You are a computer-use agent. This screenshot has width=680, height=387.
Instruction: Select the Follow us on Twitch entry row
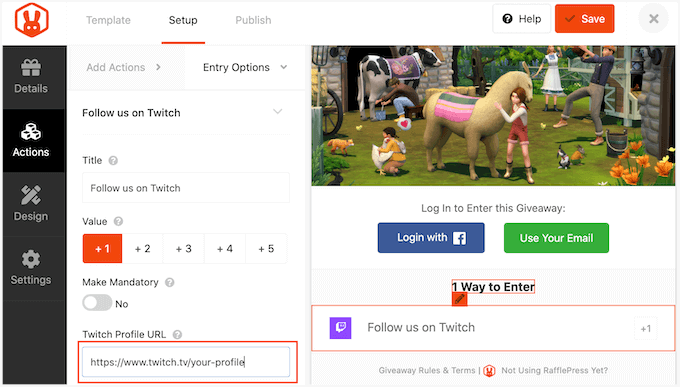point(493,328)
